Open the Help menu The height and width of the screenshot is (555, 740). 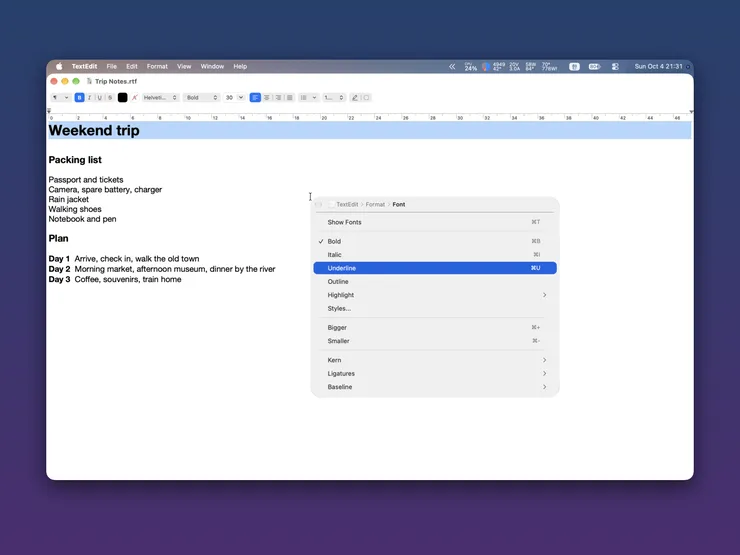click(x=240, y=67)
